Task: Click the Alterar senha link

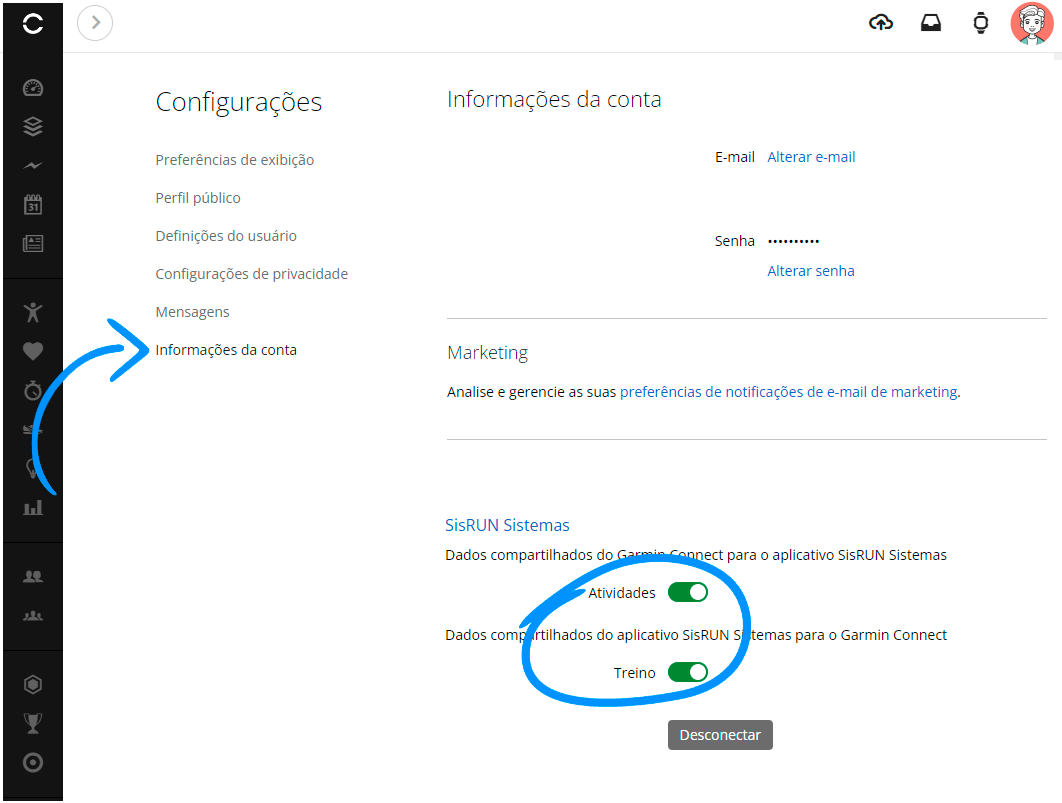Action: (x=811, y=271)
